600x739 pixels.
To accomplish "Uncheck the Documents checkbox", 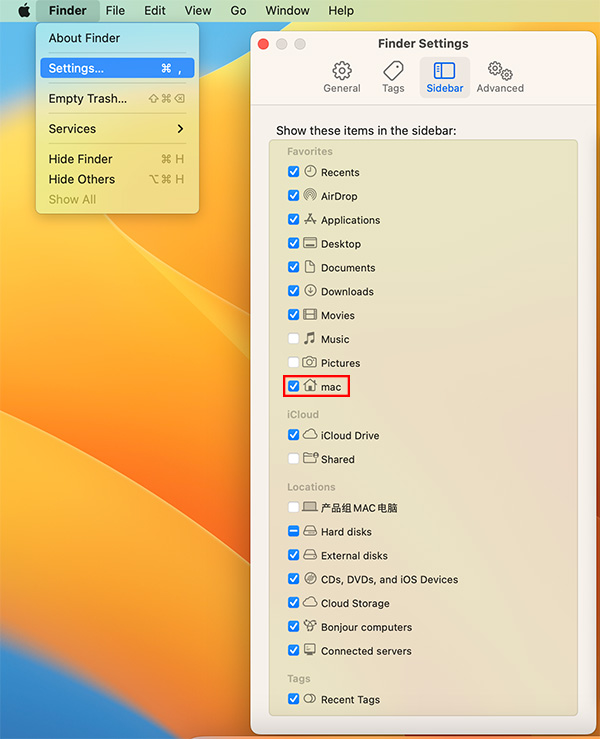I will [293, 267].
